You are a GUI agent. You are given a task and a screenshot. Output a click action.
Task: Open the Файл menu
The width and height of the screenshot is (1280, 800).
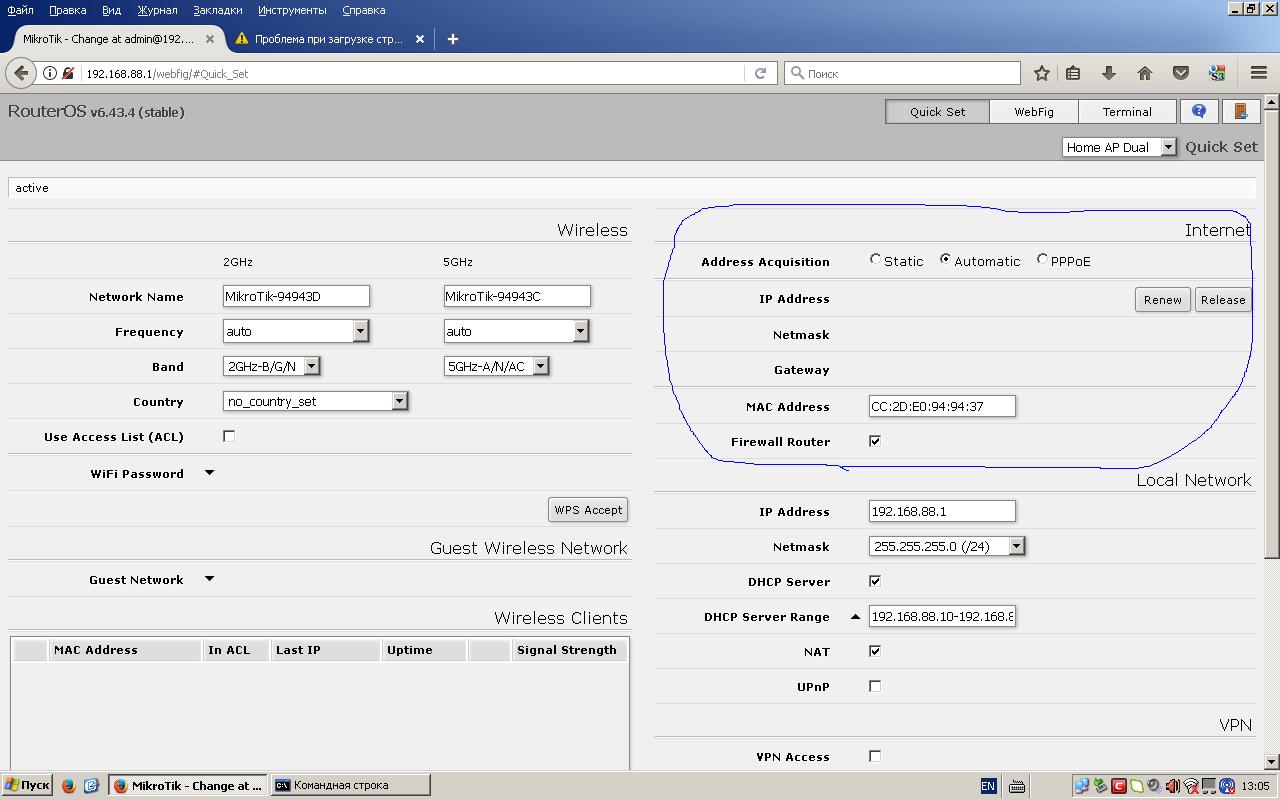click(x=20, y=10)
